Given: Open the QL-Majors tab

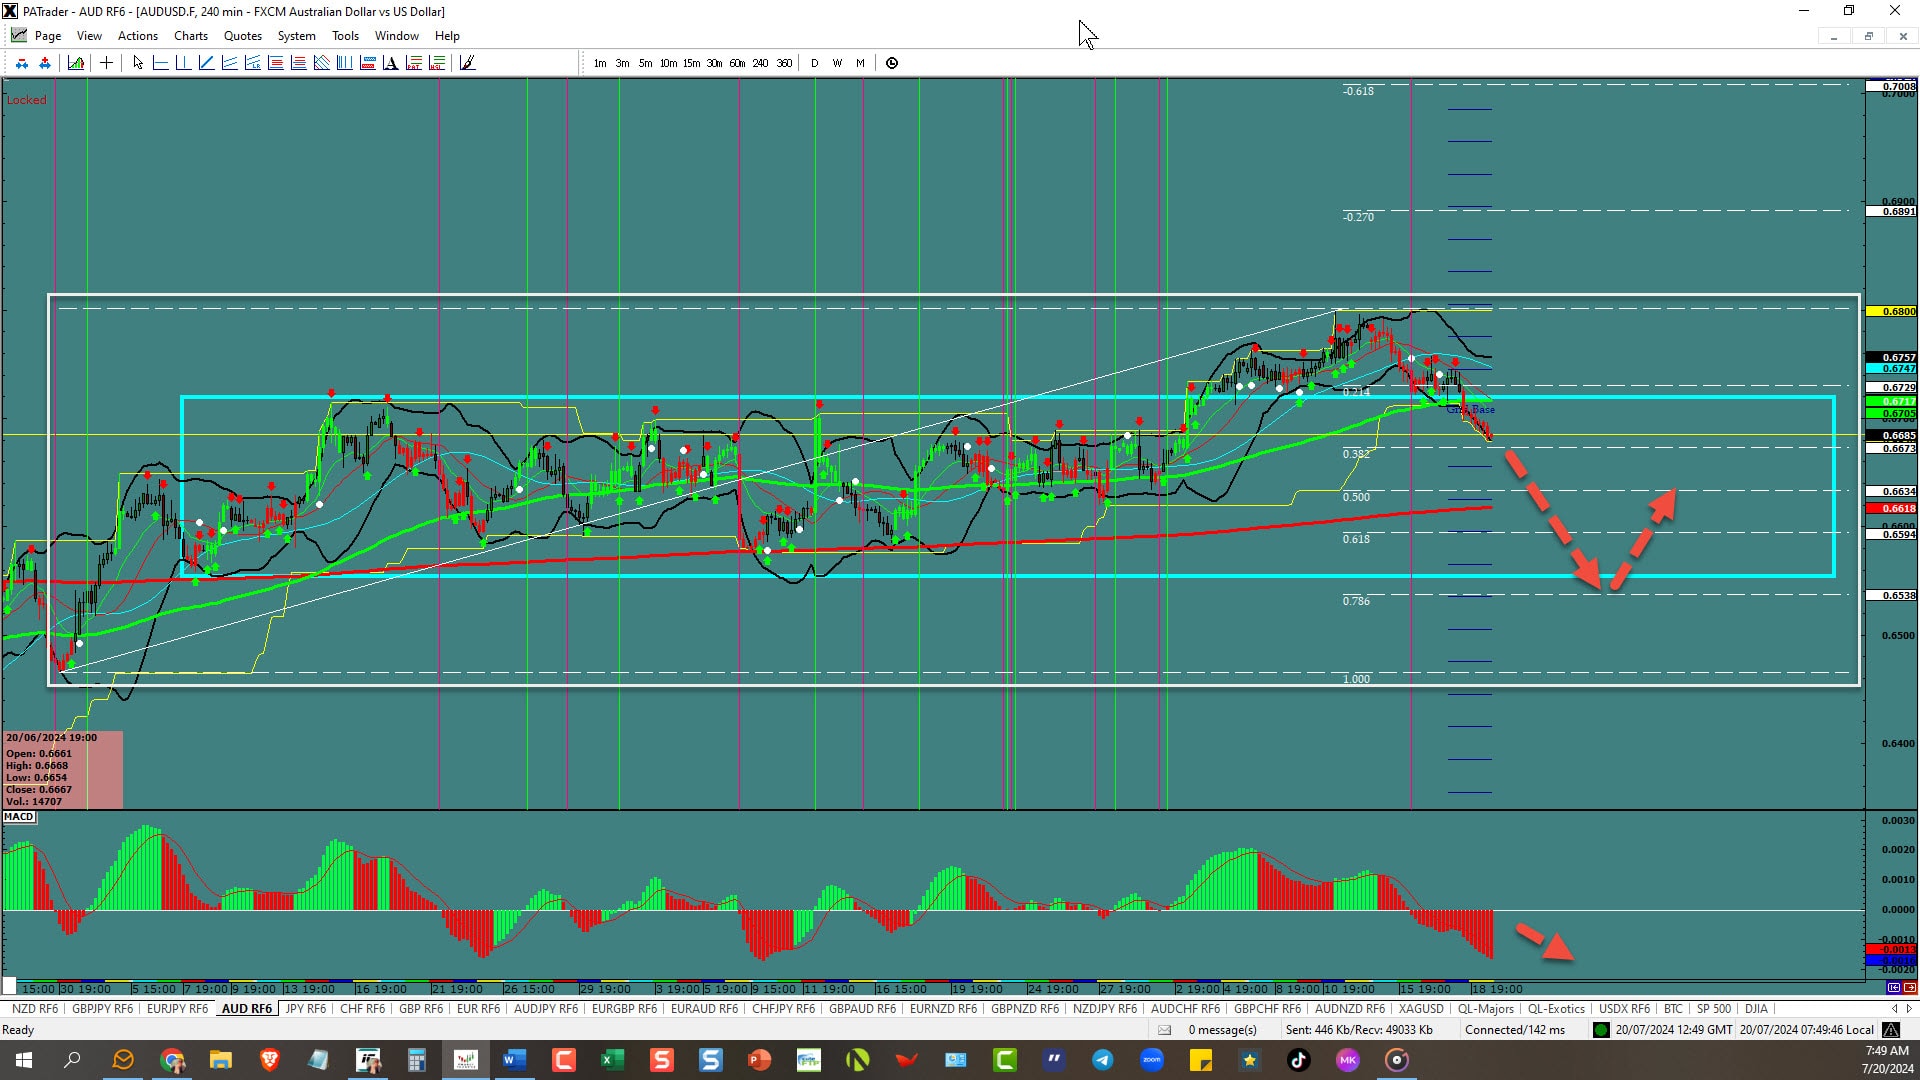Looking at the screenshot, I should click(x=1486, y=1009).
